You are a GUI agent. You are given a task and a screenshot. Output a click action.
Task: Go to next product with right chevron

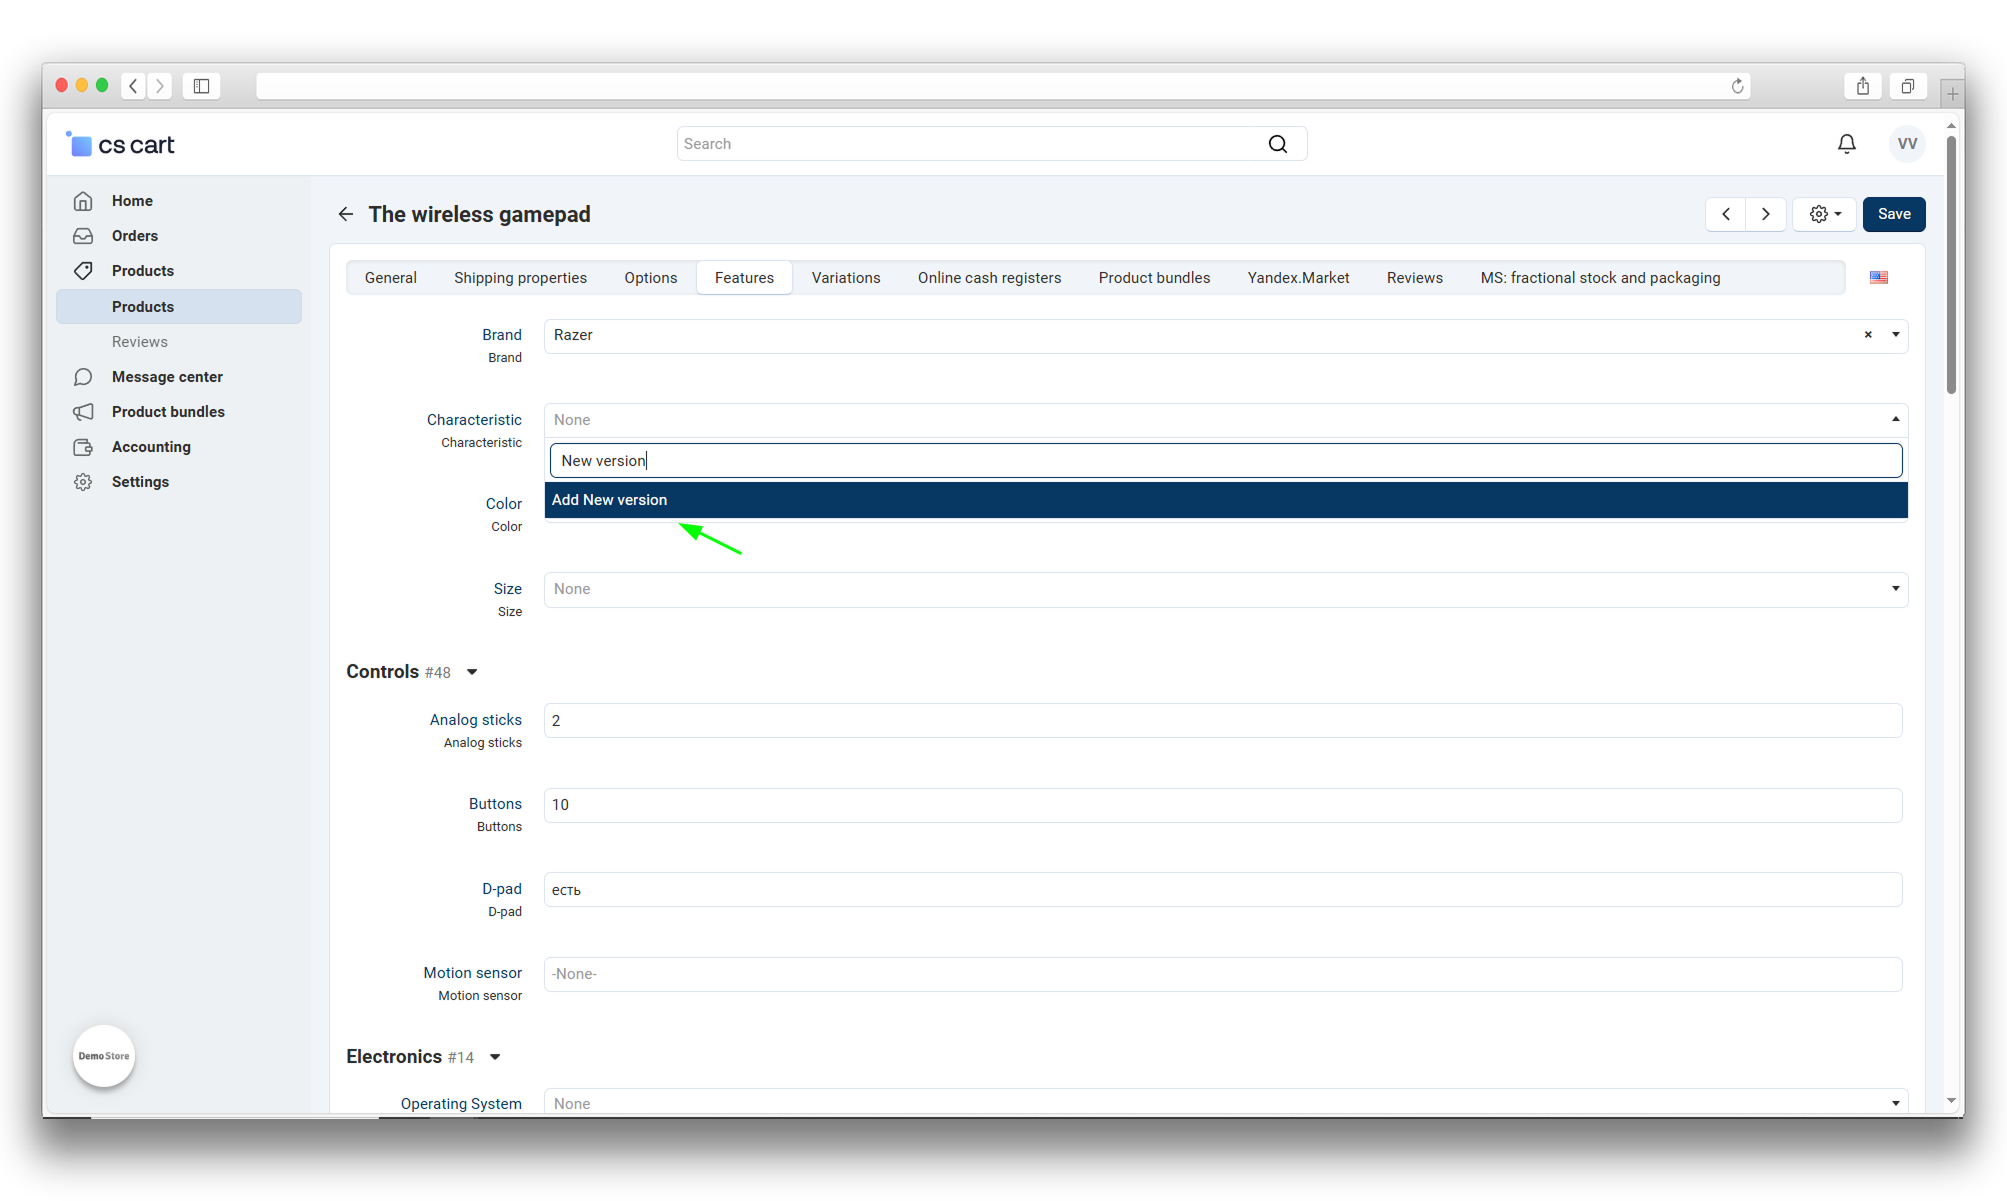click(1765, 214)
